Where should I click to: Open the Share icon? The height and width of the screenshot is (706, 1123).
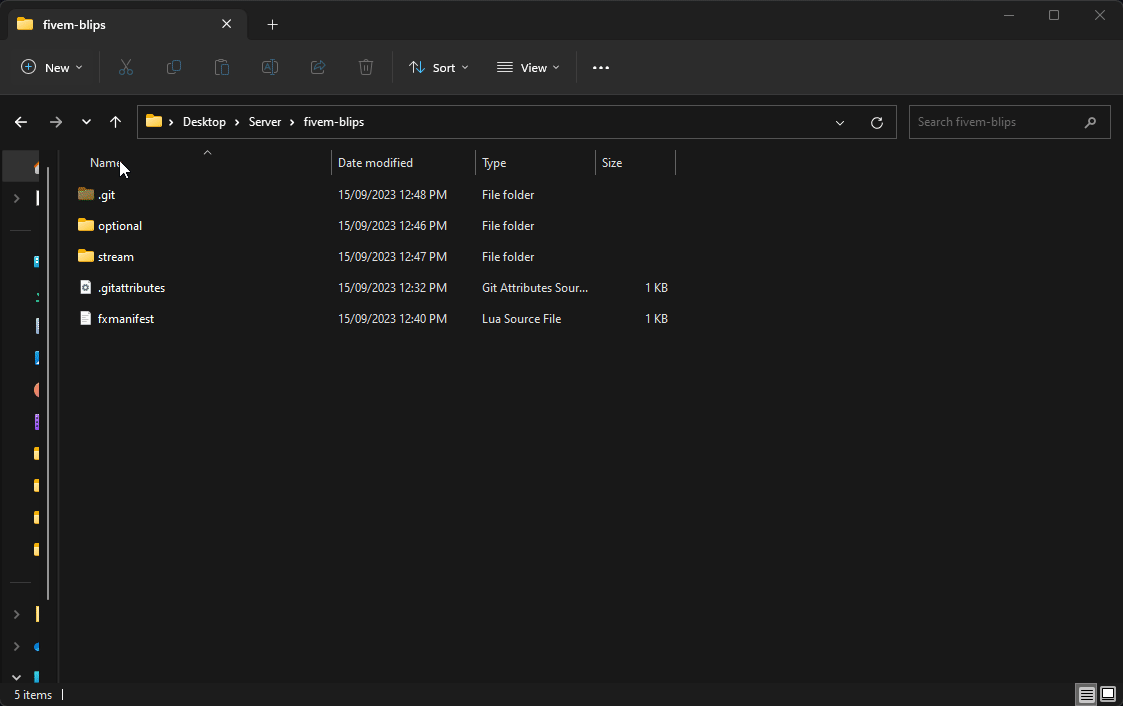317,67
